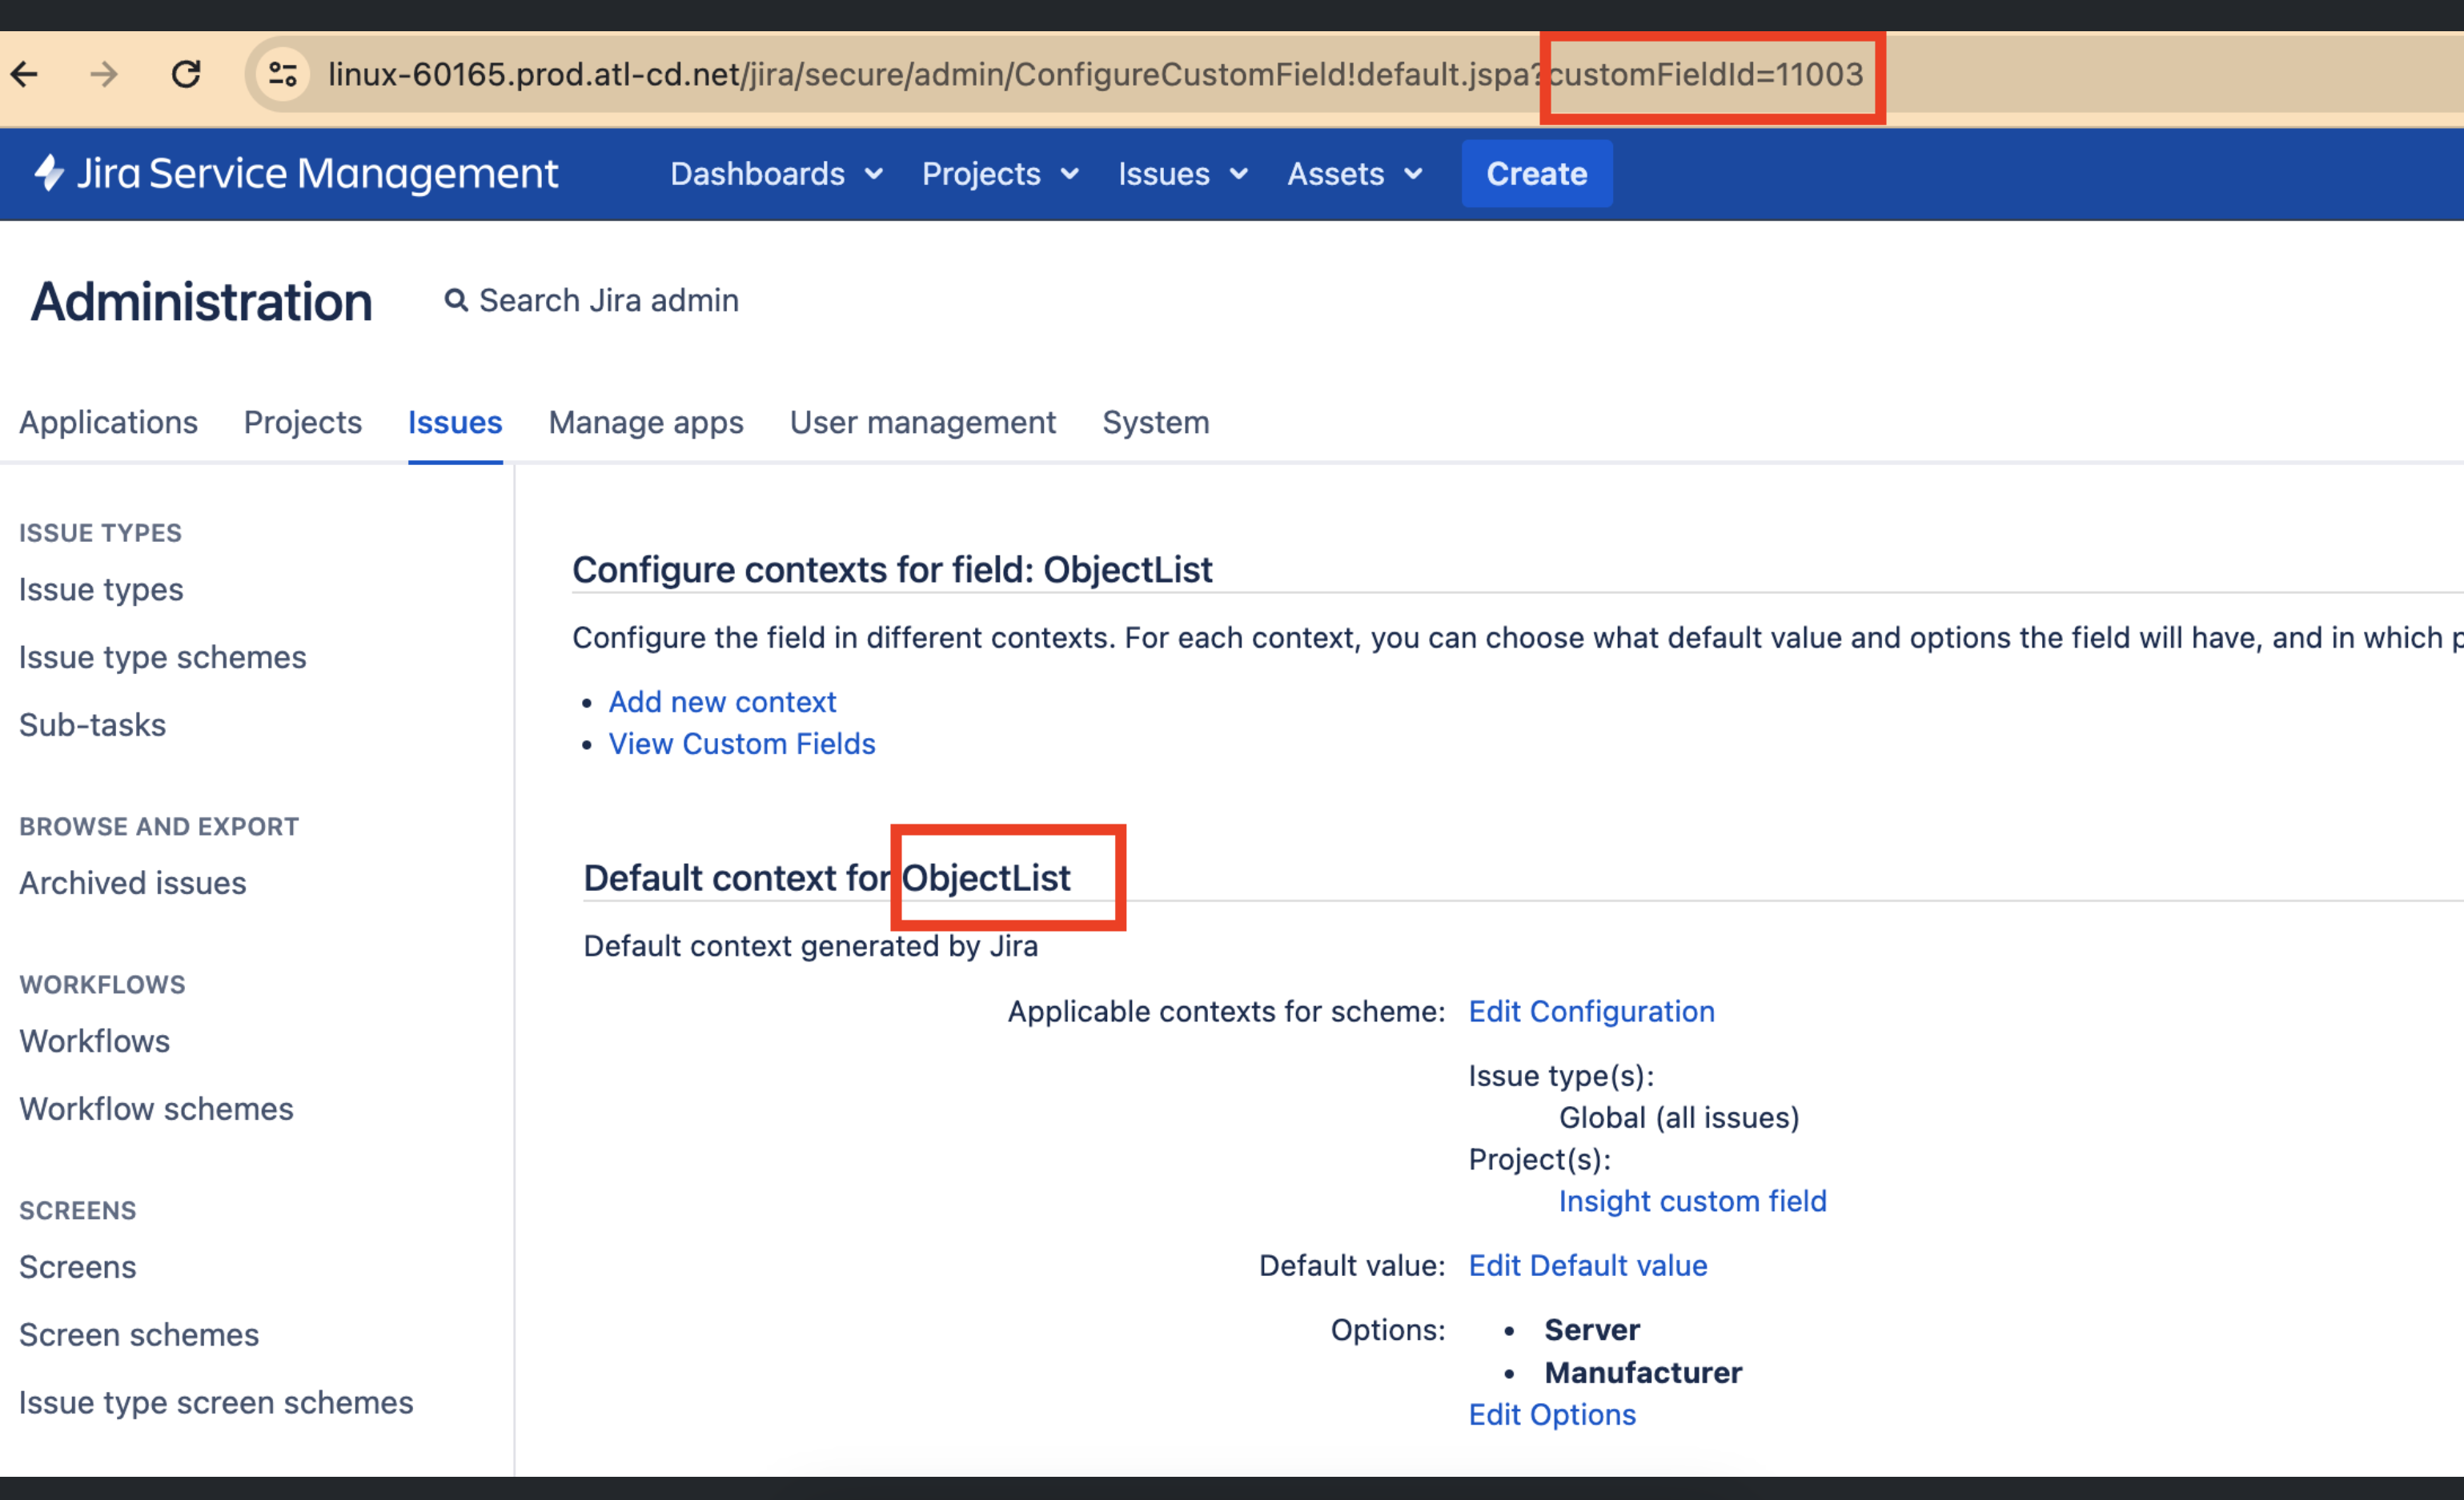Viewport: 2464px width, 1500px height.
Task: Expand the Dashboards dropdown
Action: pyautogui.click(x=777, y=174)
